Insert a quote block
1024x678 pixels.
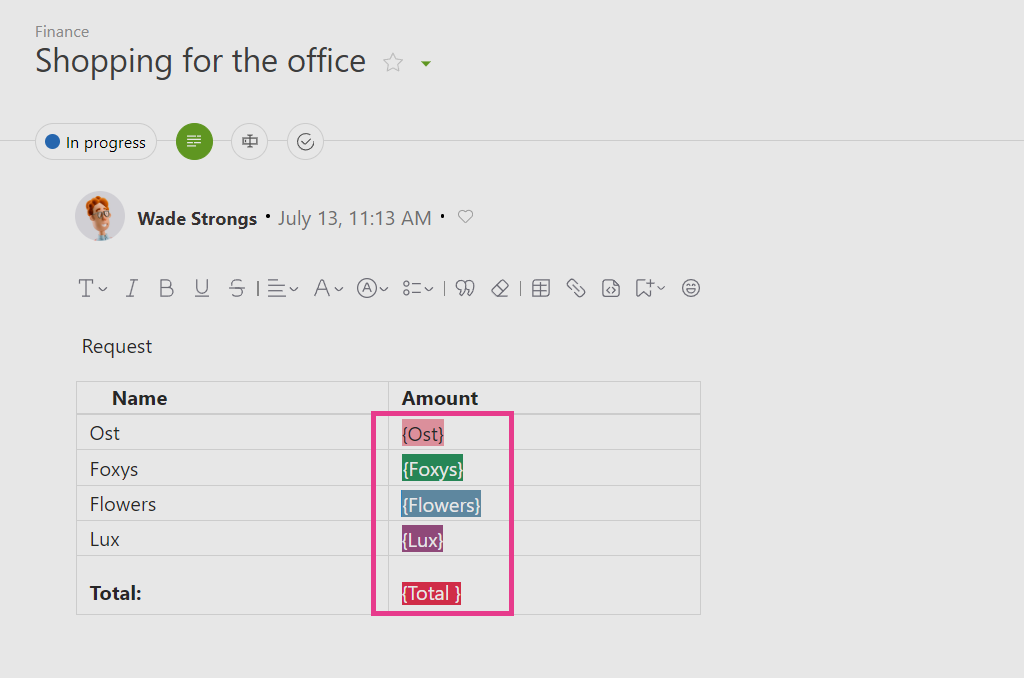[465, 288]
